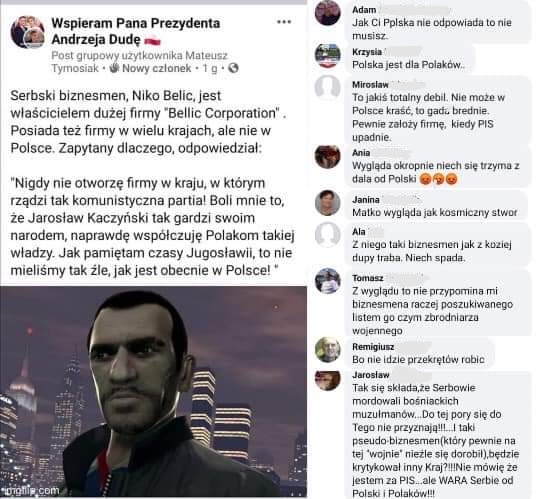This screenshot has width=539, height=499.
Task: Open the Niko Bellic post image
Action: pos(153,391)
